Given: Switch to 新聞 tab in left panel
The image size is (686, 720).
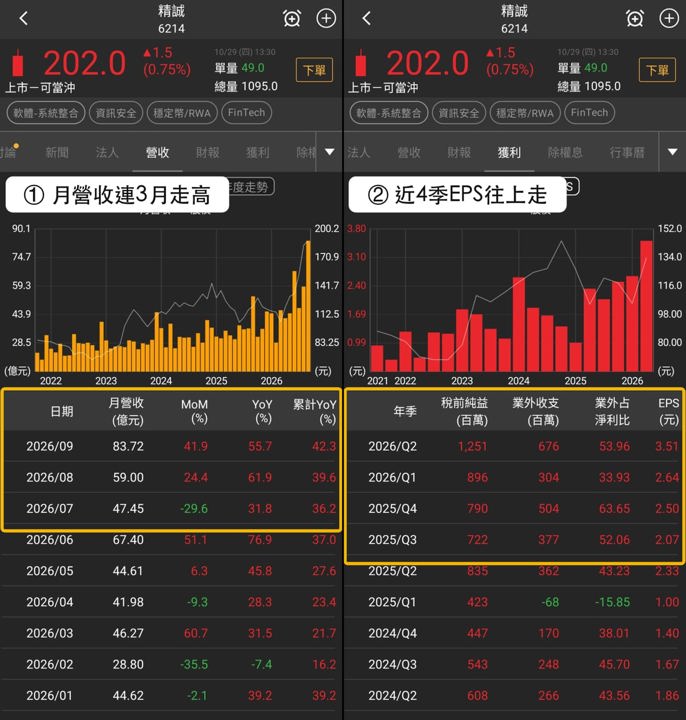Looking at the screenshot, I should tap(57, 152).
